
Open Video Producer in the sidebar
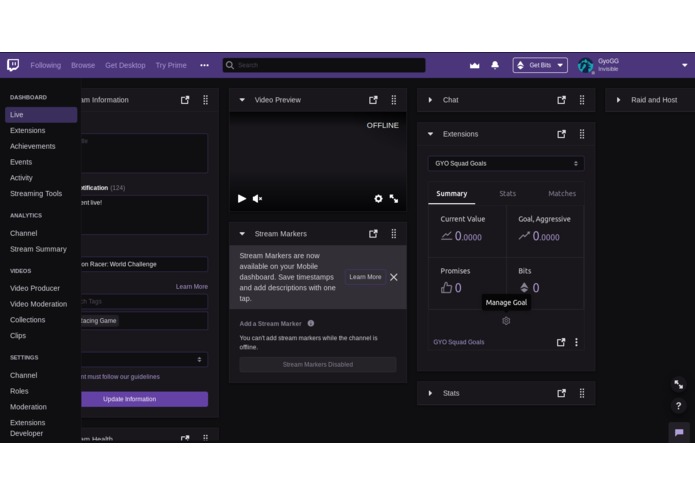(x=35, y=288)
